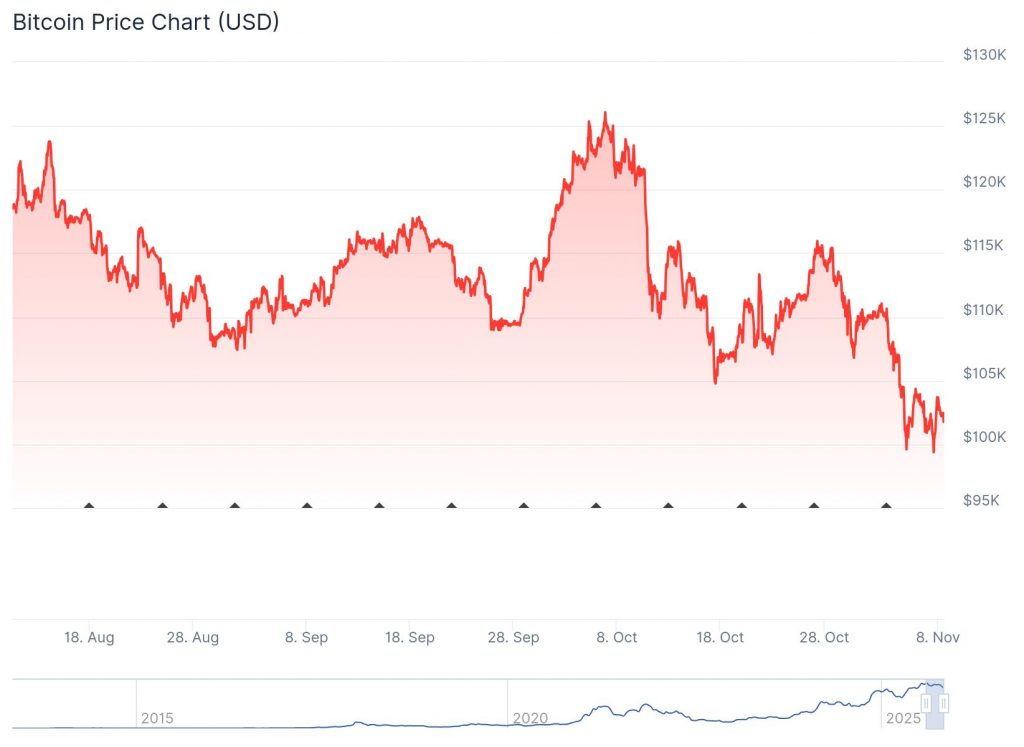Click the left handle of the navigator range

926,704
